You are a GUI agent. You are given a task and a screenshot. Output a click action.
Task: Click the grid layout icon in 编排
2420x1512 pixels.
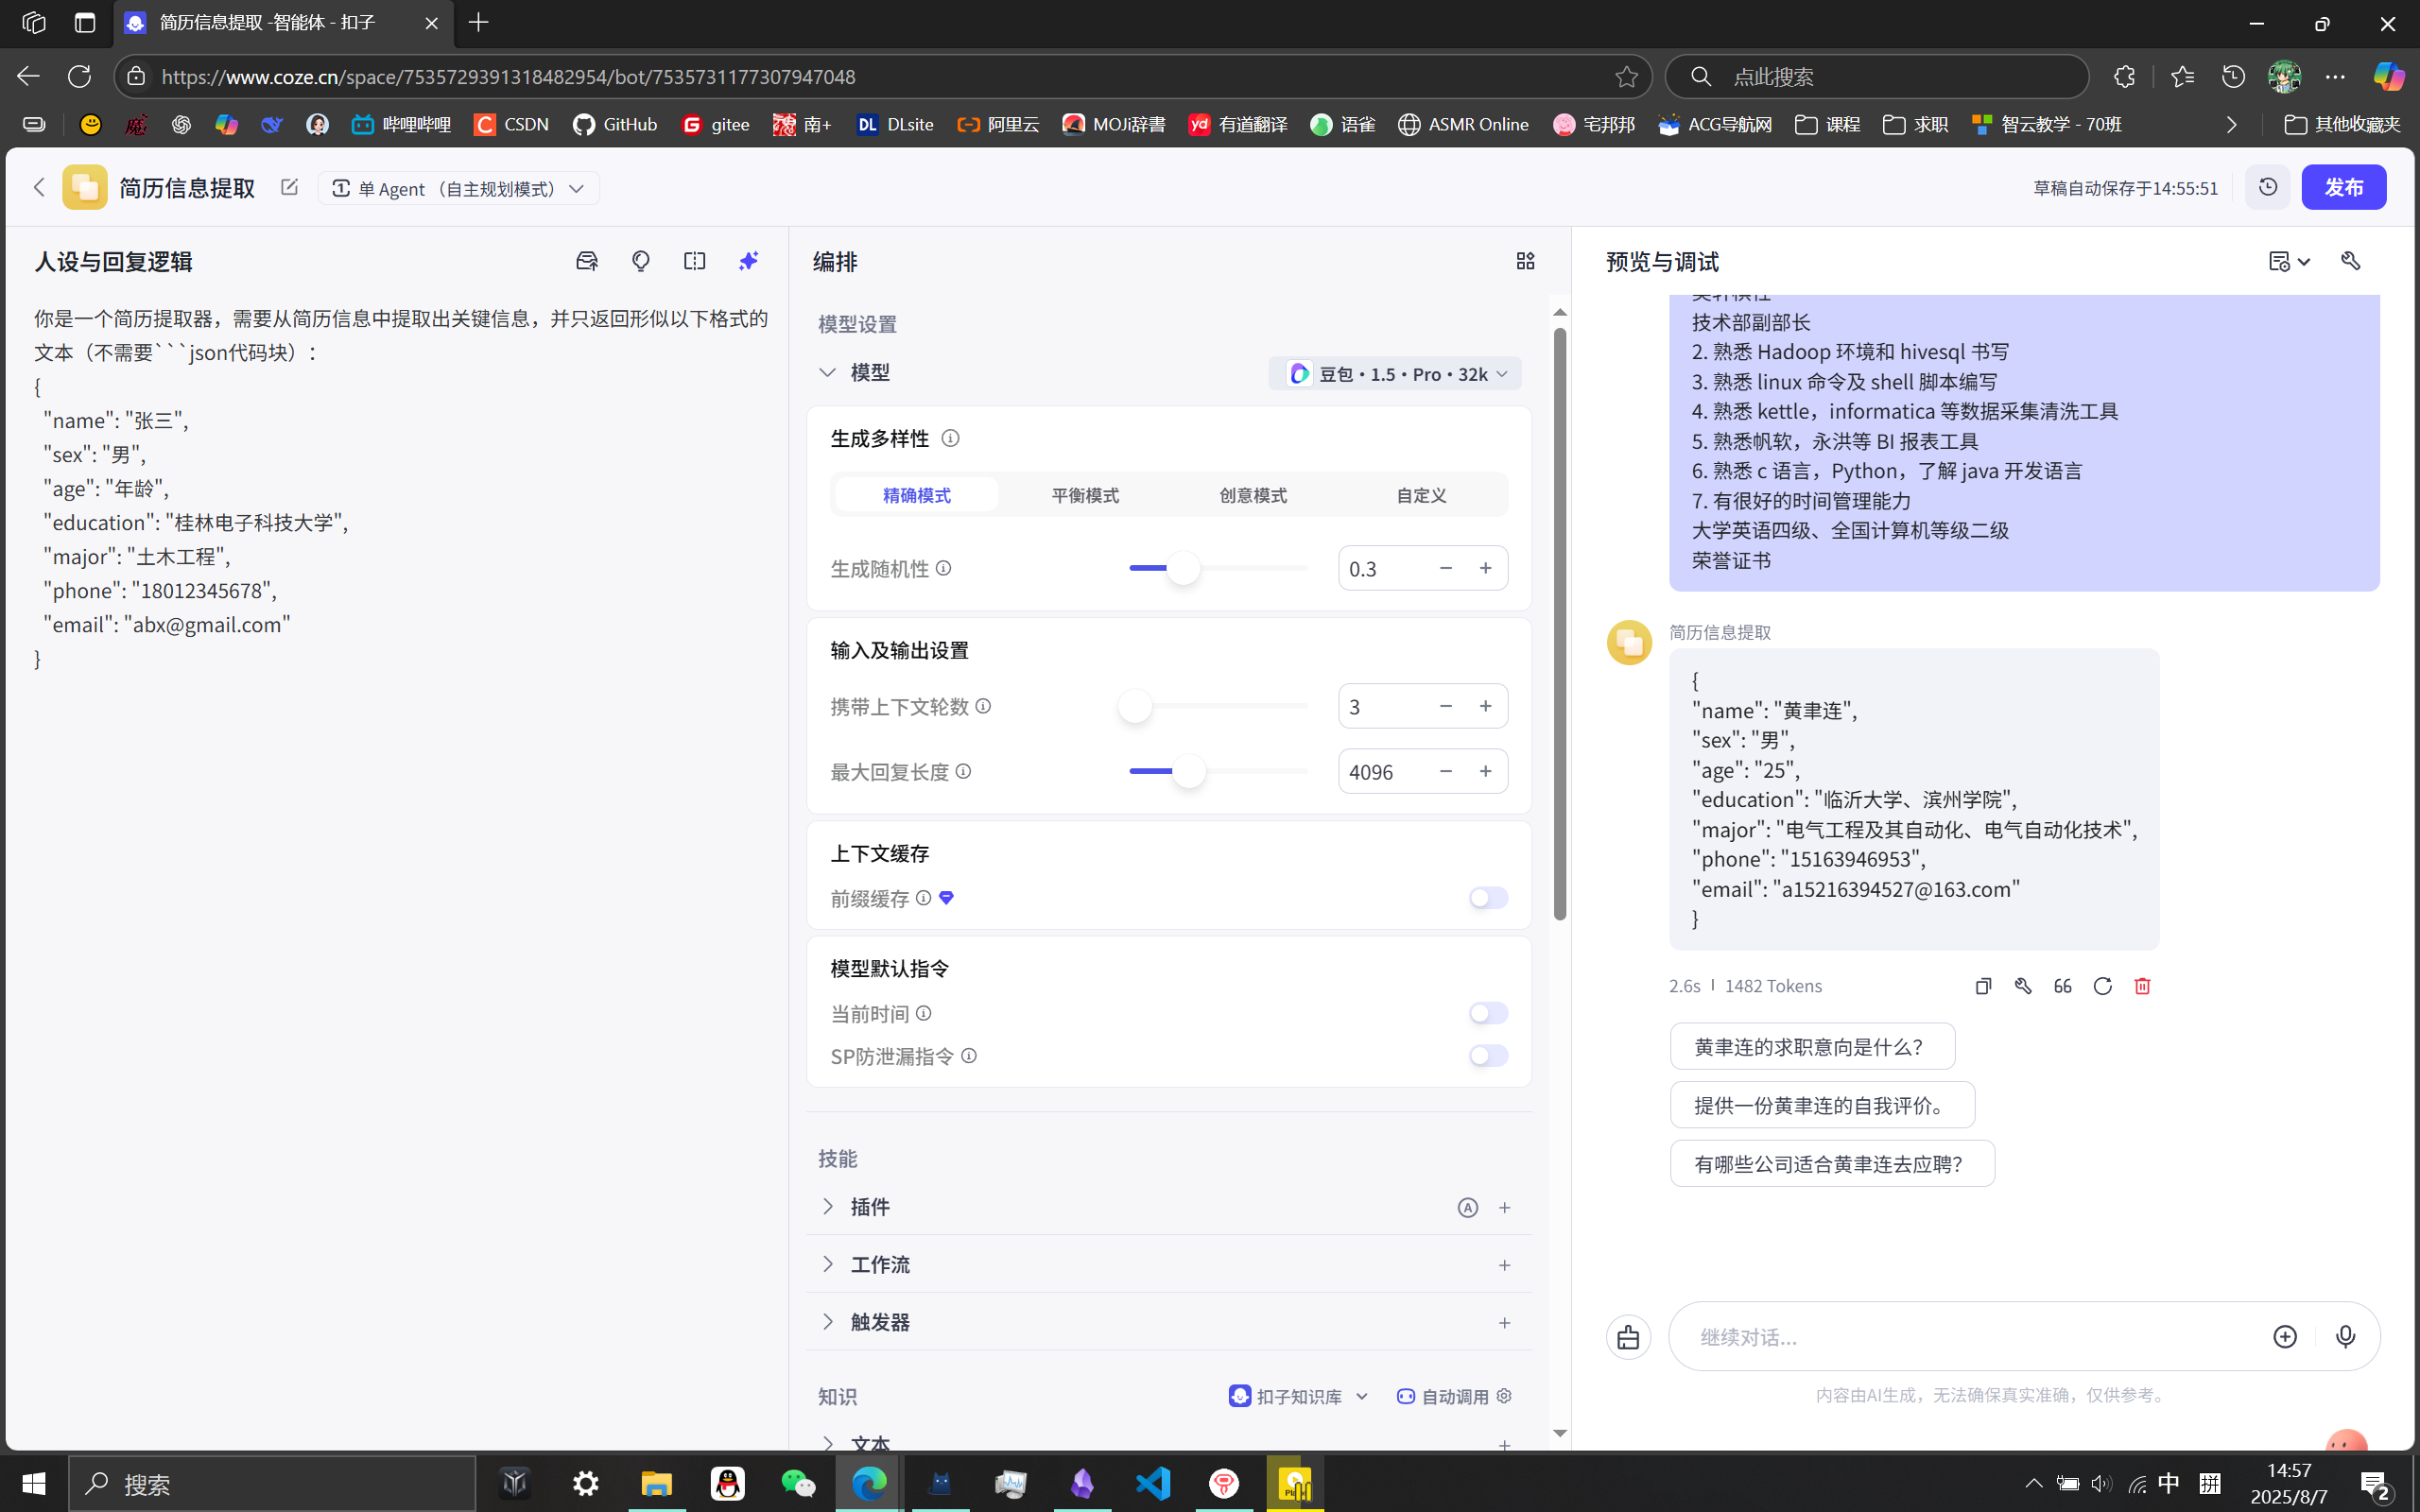click(x=1525, y=261)
